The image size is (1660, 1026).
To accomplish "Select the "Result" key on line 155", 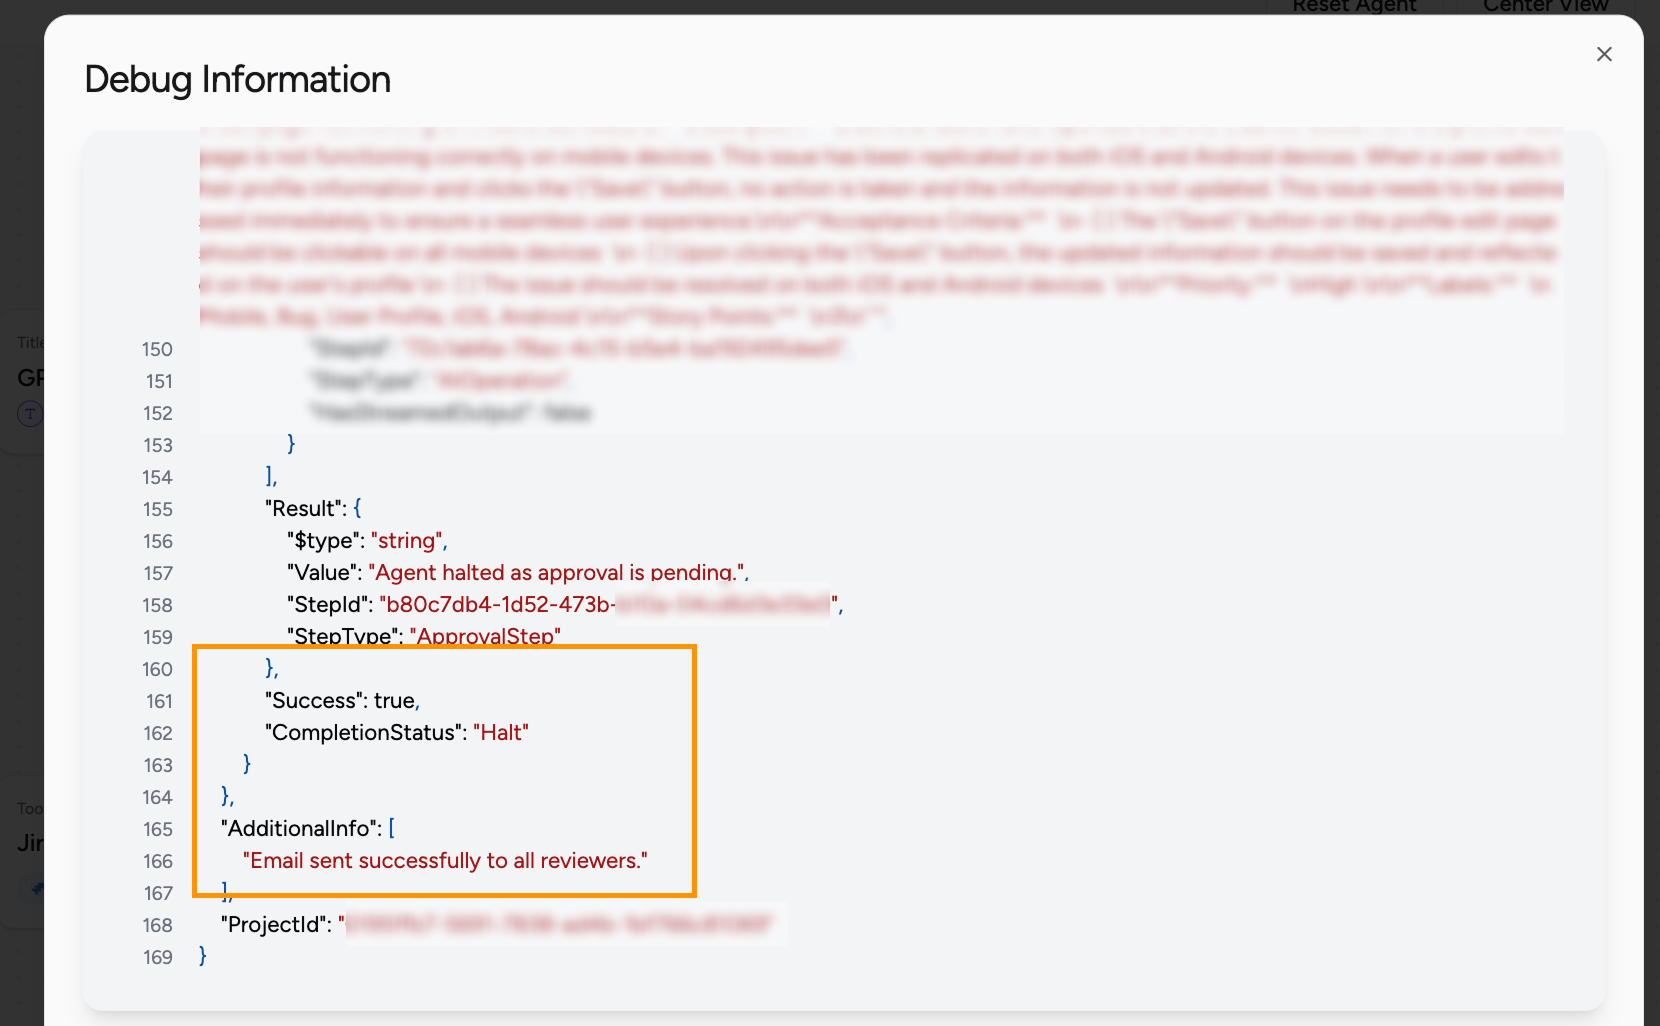I will pos(303,509).
